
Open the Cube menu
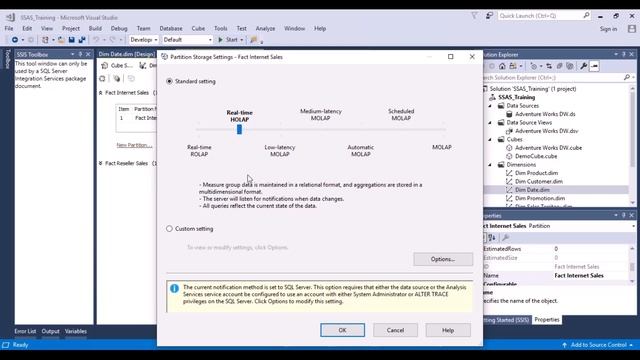click(198, 29)
